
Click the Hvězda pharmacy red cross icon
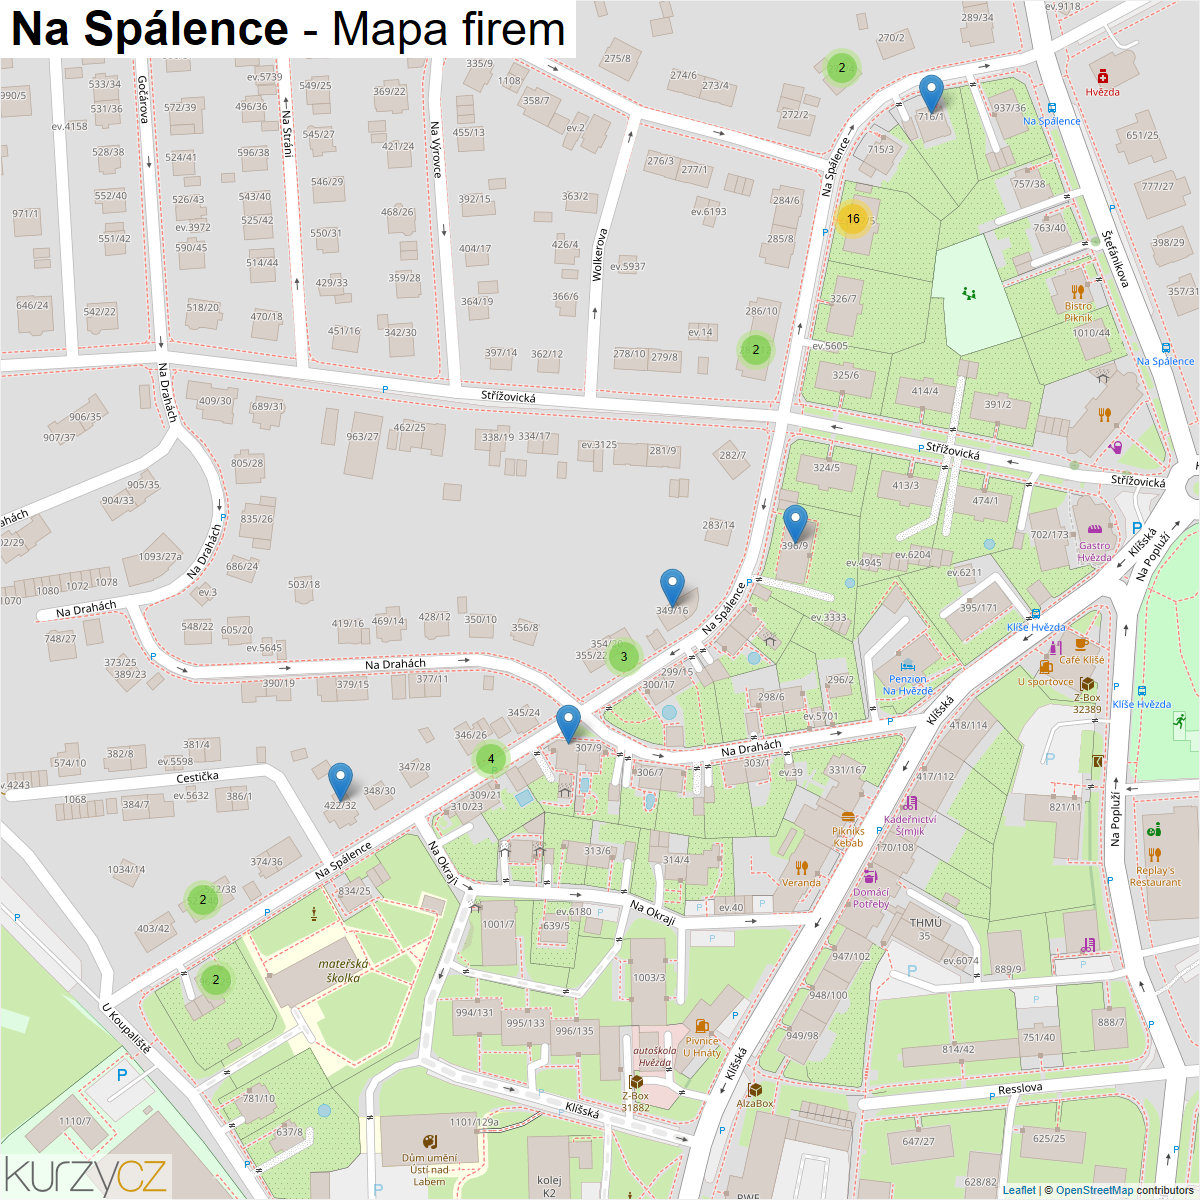1103,76
